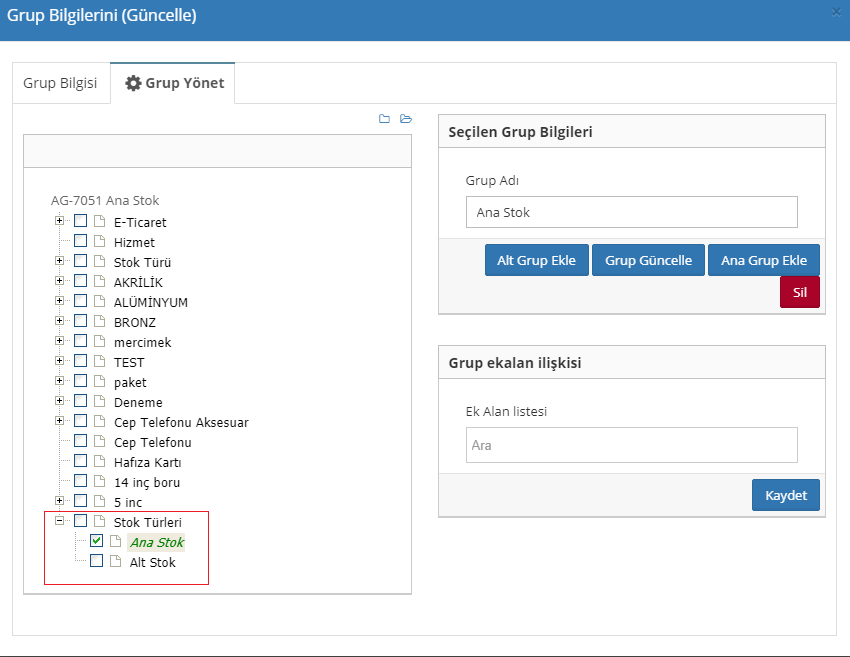Click the file icon next to Hafıza Kartı

point(99,462)
